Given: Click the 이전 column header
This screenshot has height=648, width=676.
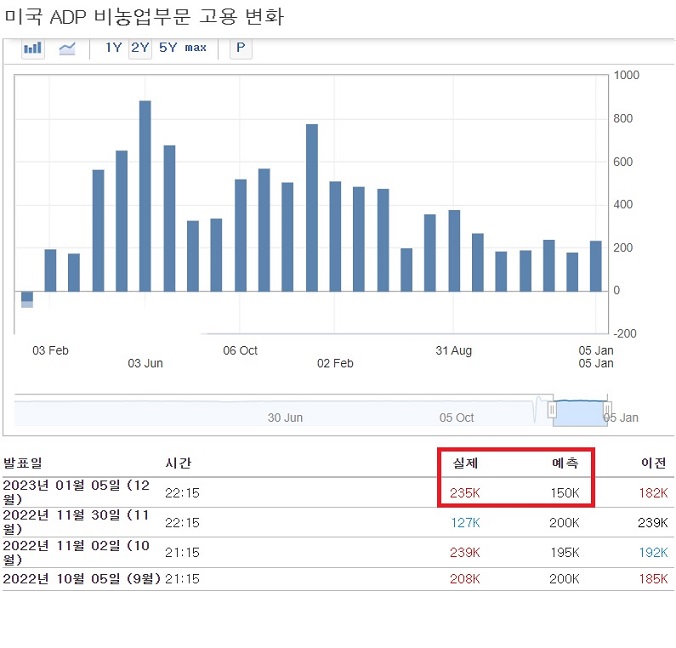Looking at the screenshot, I should (x=653, y=463).
